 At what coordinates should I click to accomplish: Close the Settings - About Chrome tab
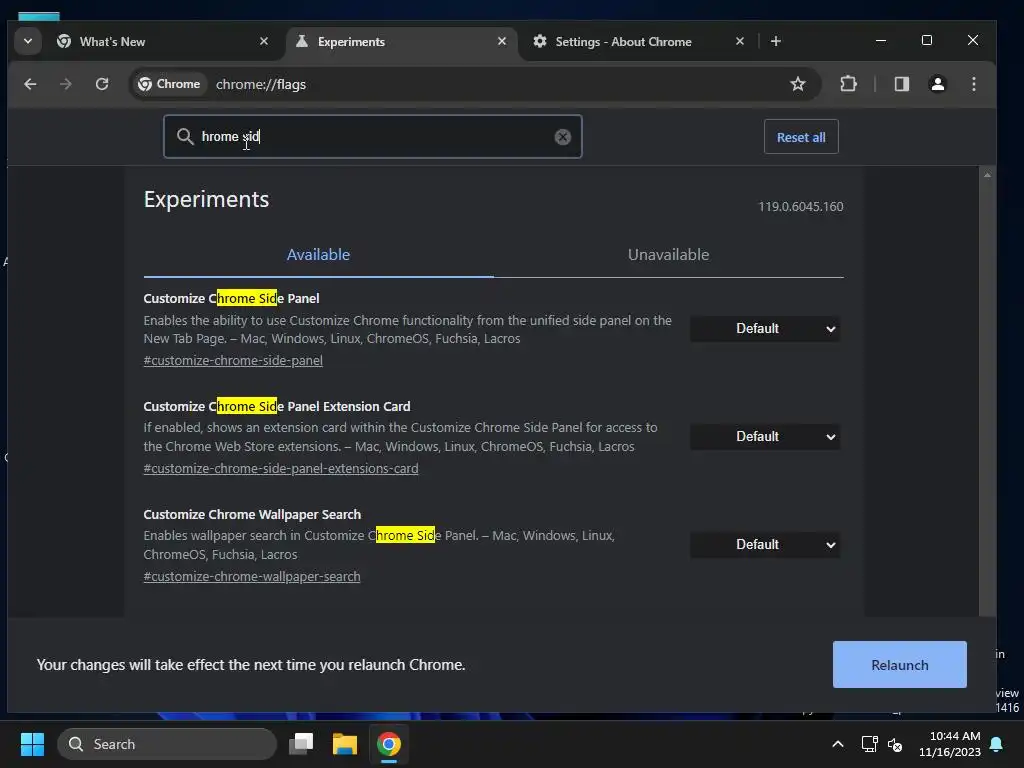click(x=739, y=41)
